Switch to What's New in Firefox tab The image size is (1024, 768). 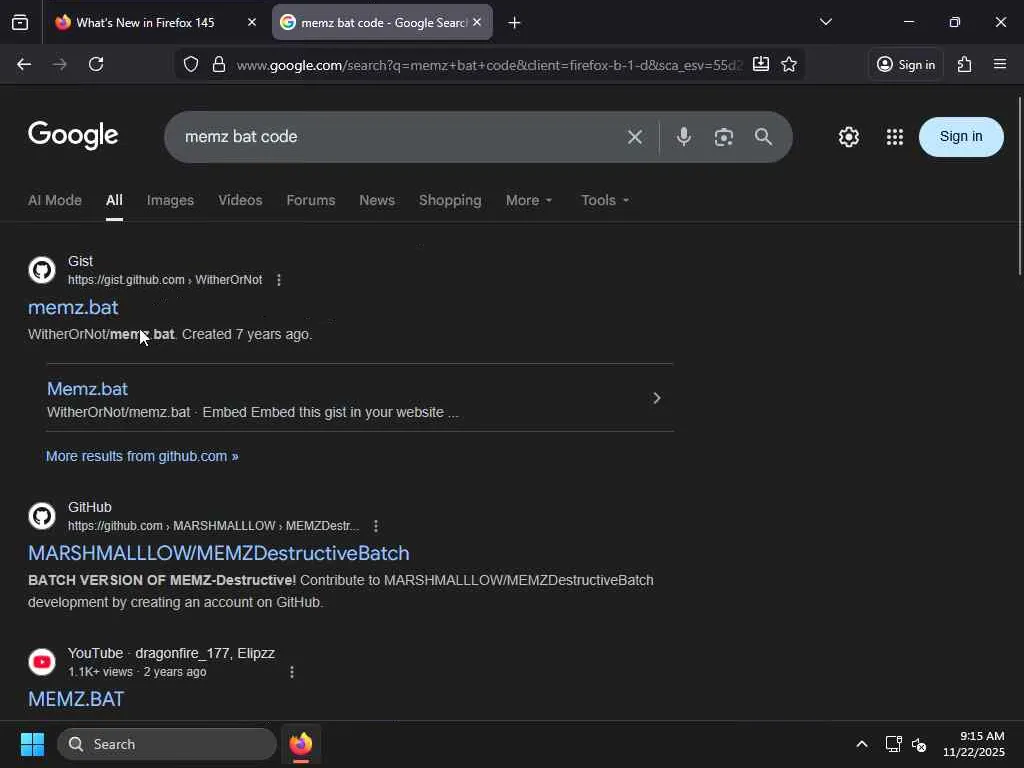tap(155, 22)
